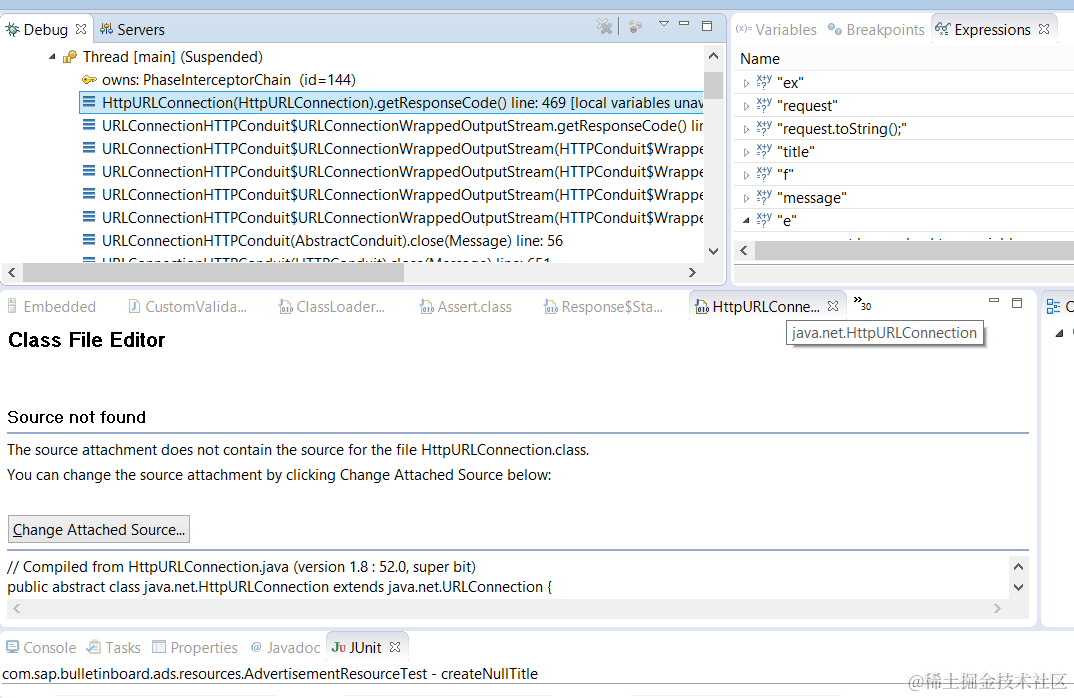Click stack frame icon of getResponseCode line 469

click(89, 103)
